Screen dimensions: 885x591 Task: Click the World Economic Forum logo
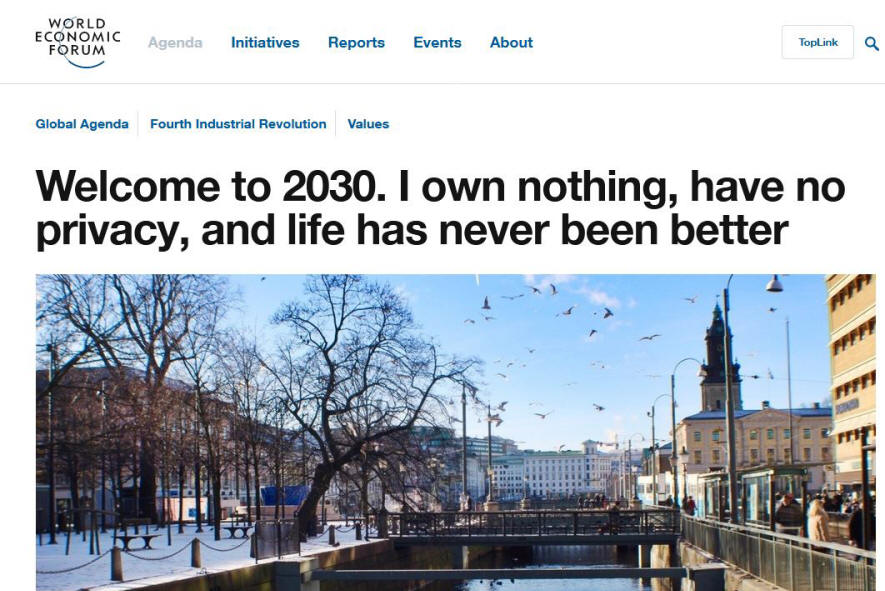77,42
